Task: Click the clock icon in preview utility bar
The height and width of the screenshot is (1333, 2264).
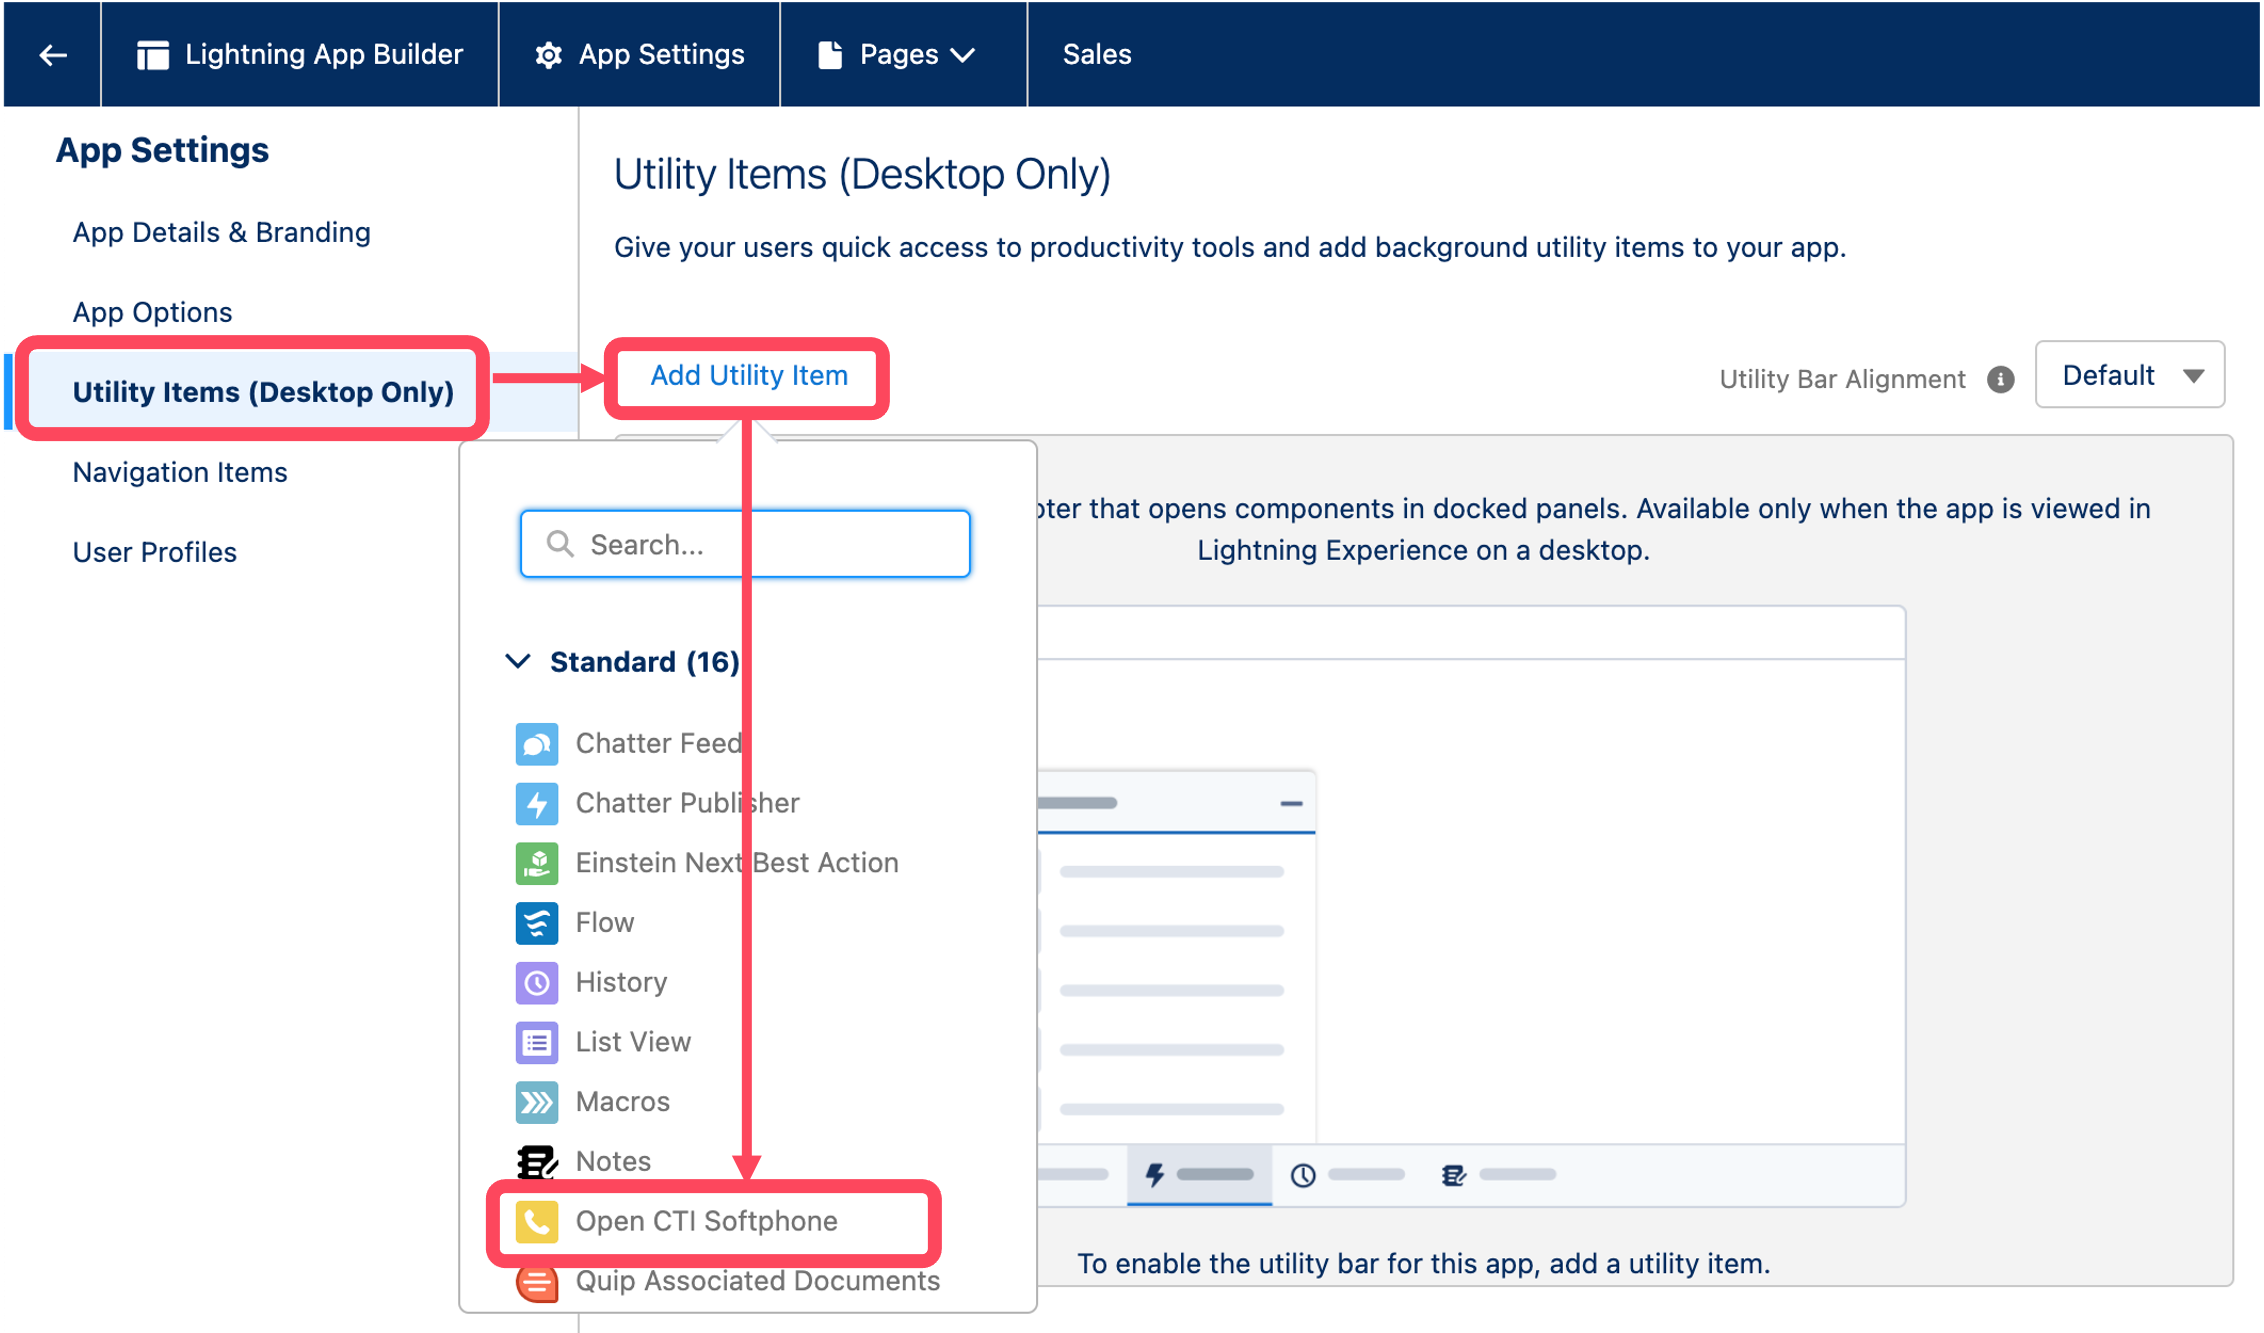Action: click(1302, 1175)
